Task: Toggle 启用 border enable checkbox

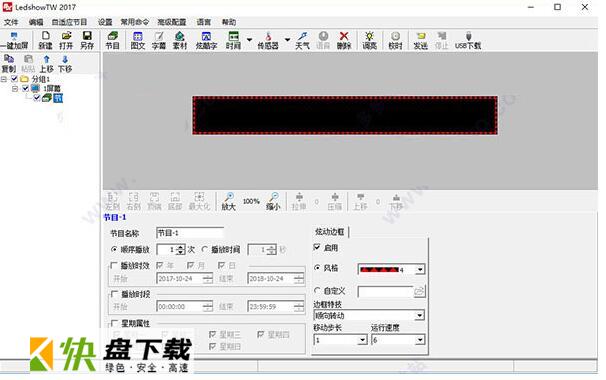Action: (x=317, y=247)
